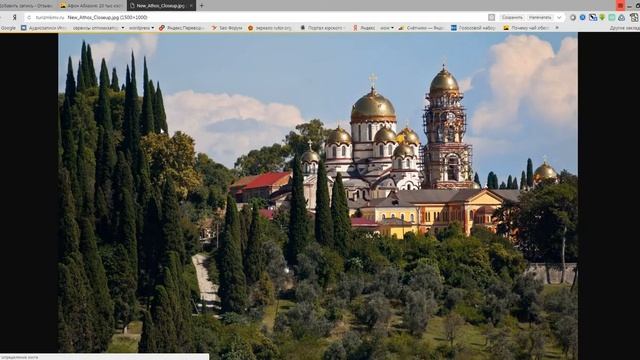Close the New_Athos_Closeup.jpg tab
Screen dimensions: 640x360
pos(191,6)
